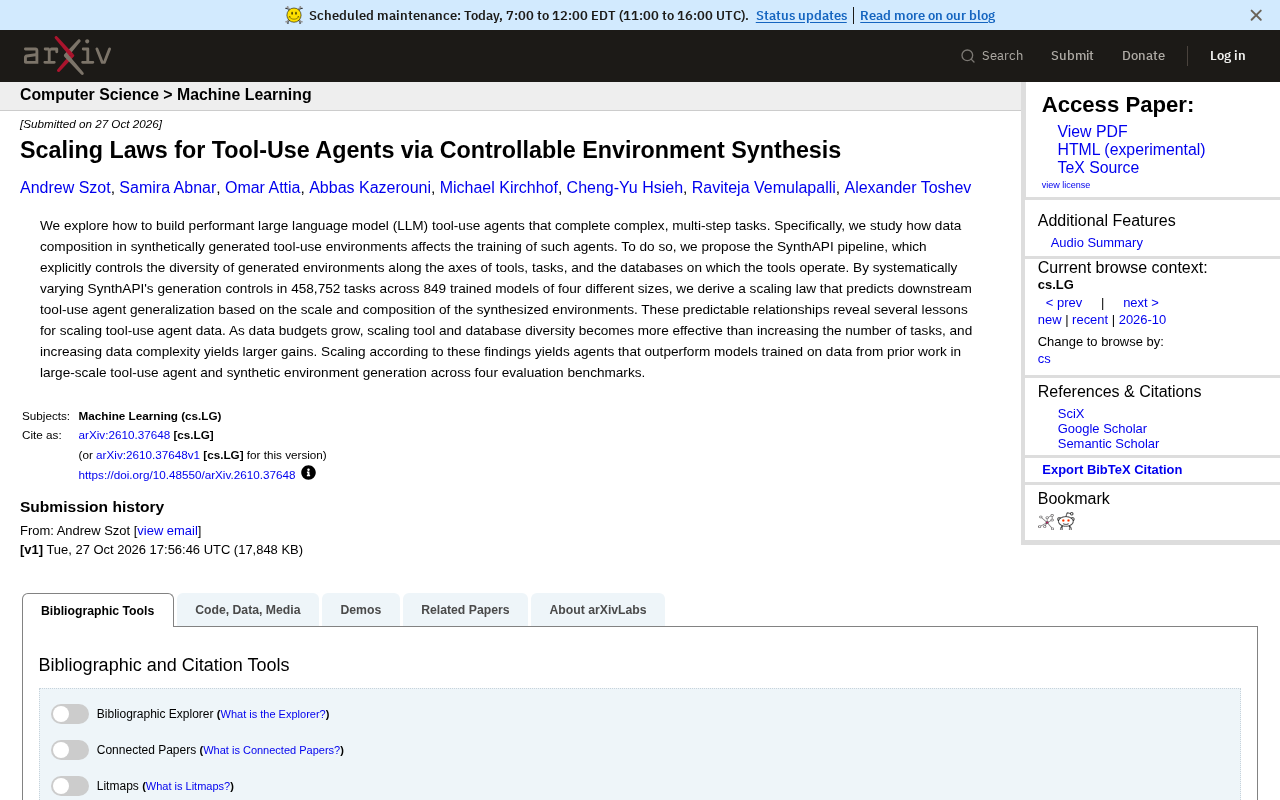
Task: Open the Code, Data, Media tab
Action: pyautogui.click(x=248, y=610)
